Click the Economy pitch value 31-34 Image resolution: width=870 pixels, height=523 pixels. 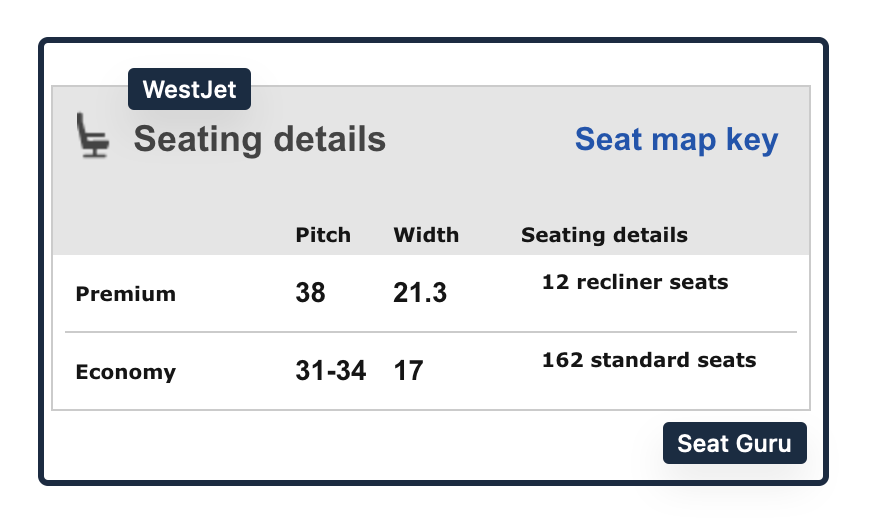331,371
